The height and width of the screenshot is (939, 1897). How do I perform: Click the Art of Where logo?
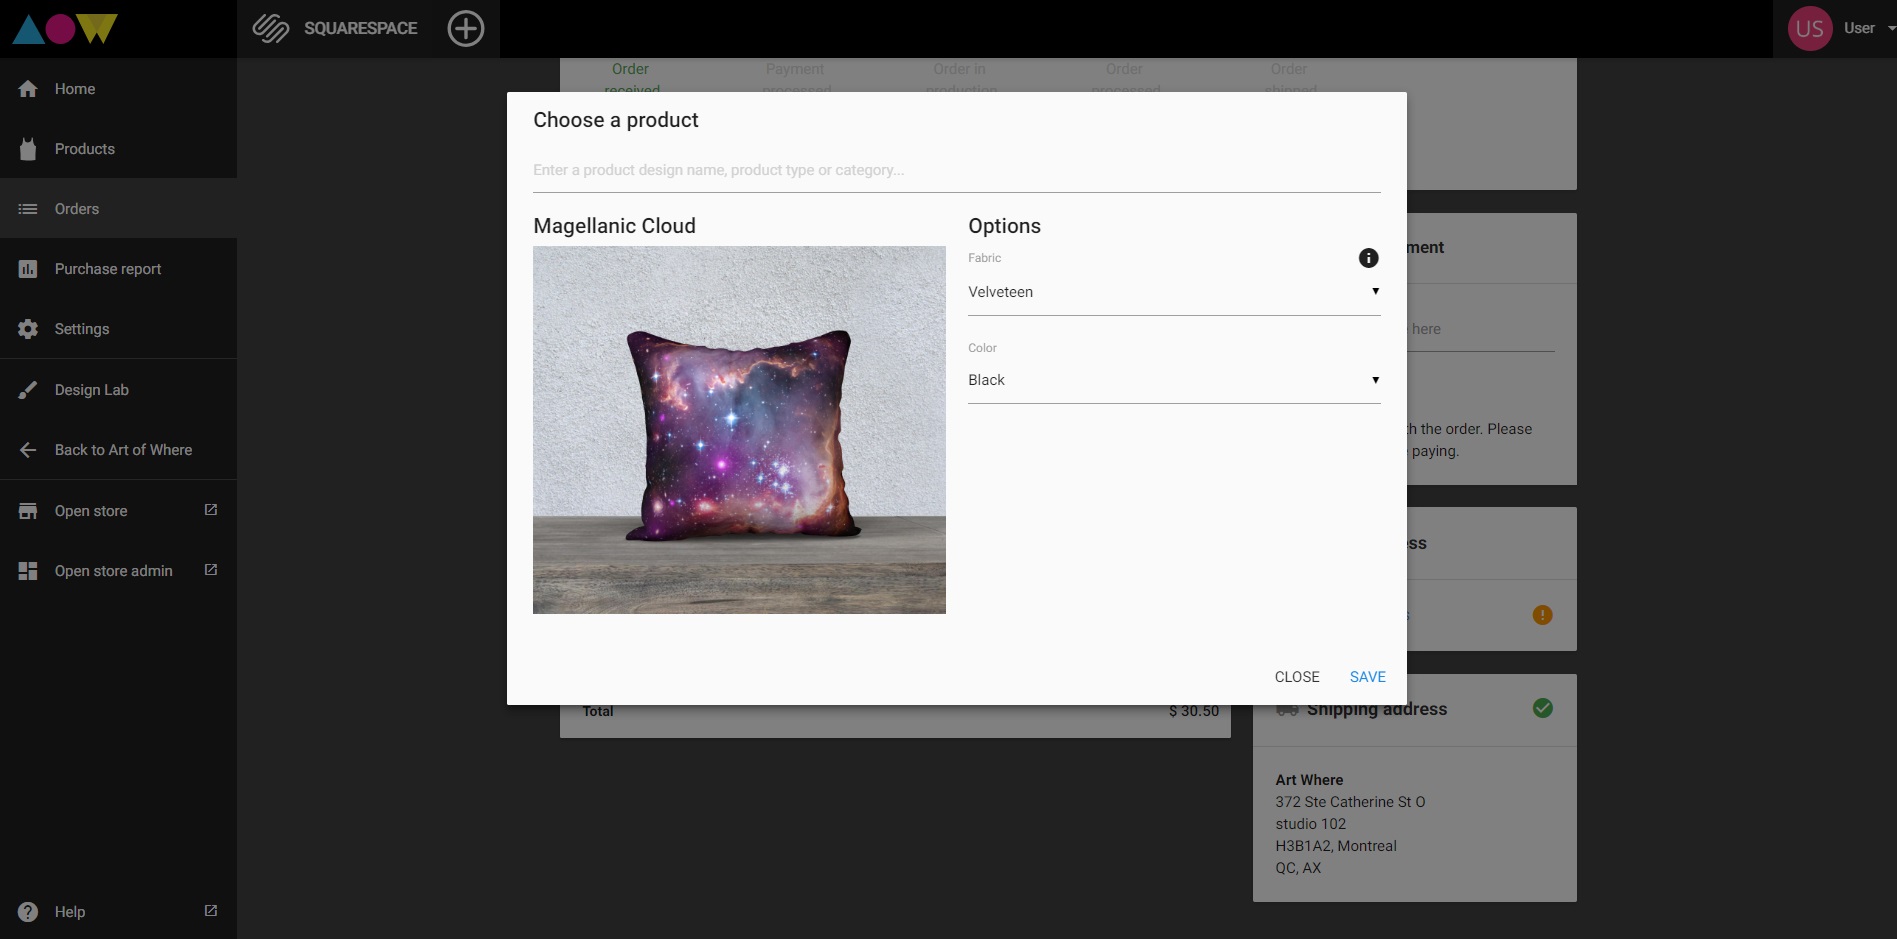pyautogui.click(x=65, y=28)
